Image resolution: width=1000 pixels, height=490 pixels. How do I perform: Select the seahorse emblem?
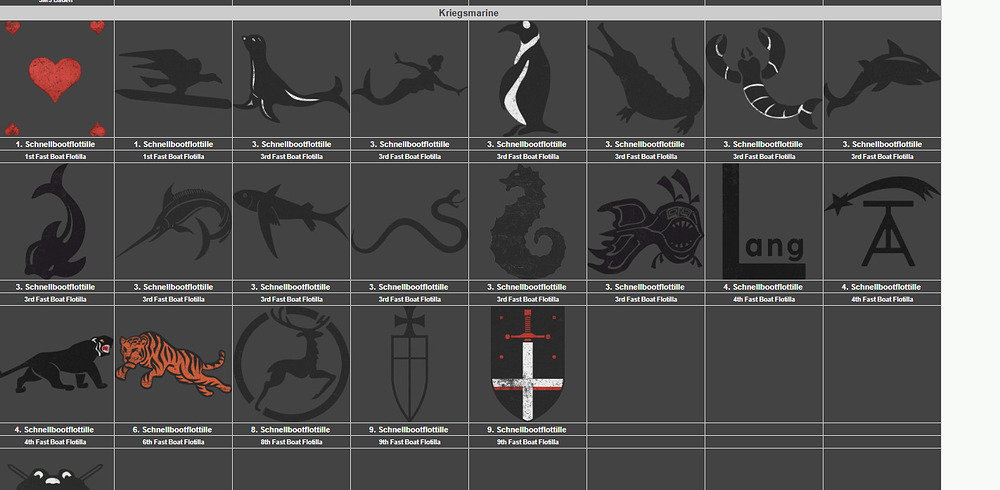point(527,221)
